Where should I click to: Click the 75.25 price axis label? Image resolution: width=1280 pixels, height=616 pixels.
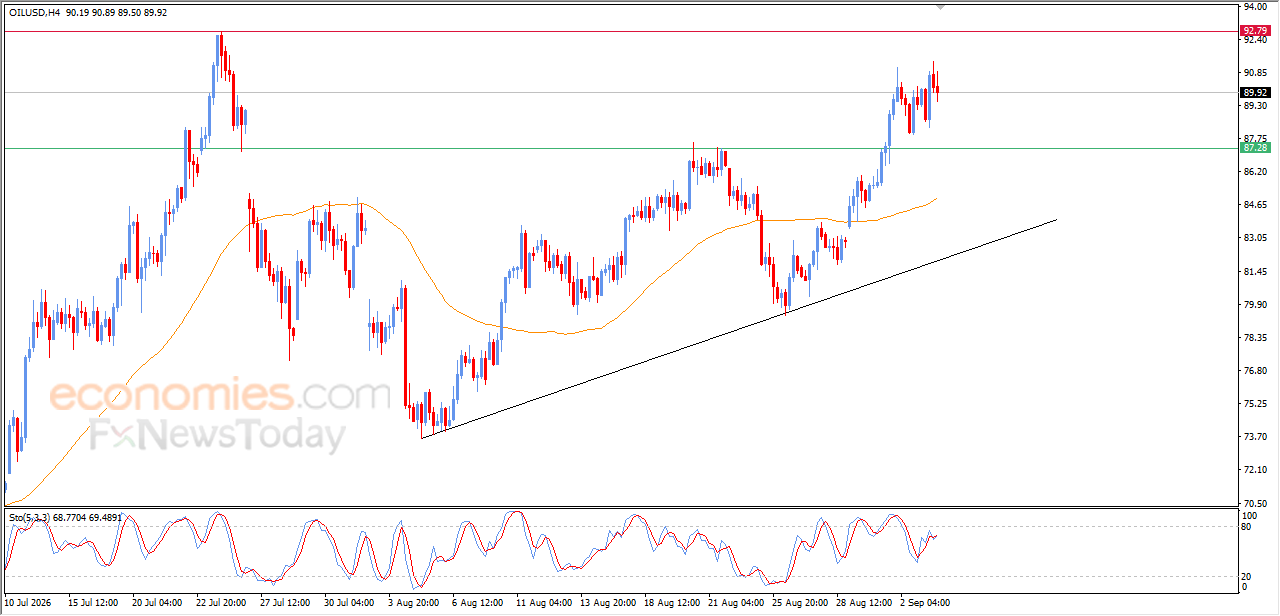pos(1255,404)
